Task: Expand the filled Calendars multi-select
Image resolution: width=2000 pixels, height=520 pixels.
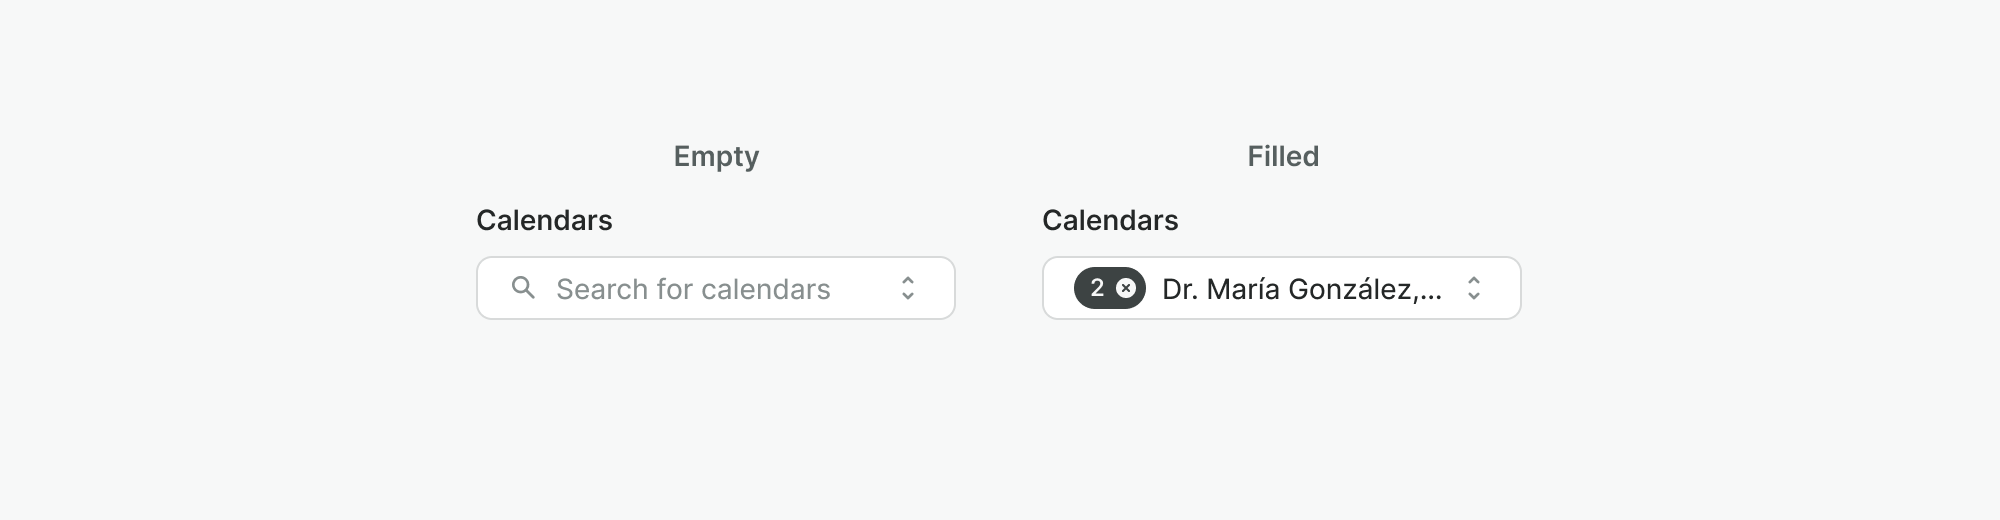Action: [x=1281, y=288]
